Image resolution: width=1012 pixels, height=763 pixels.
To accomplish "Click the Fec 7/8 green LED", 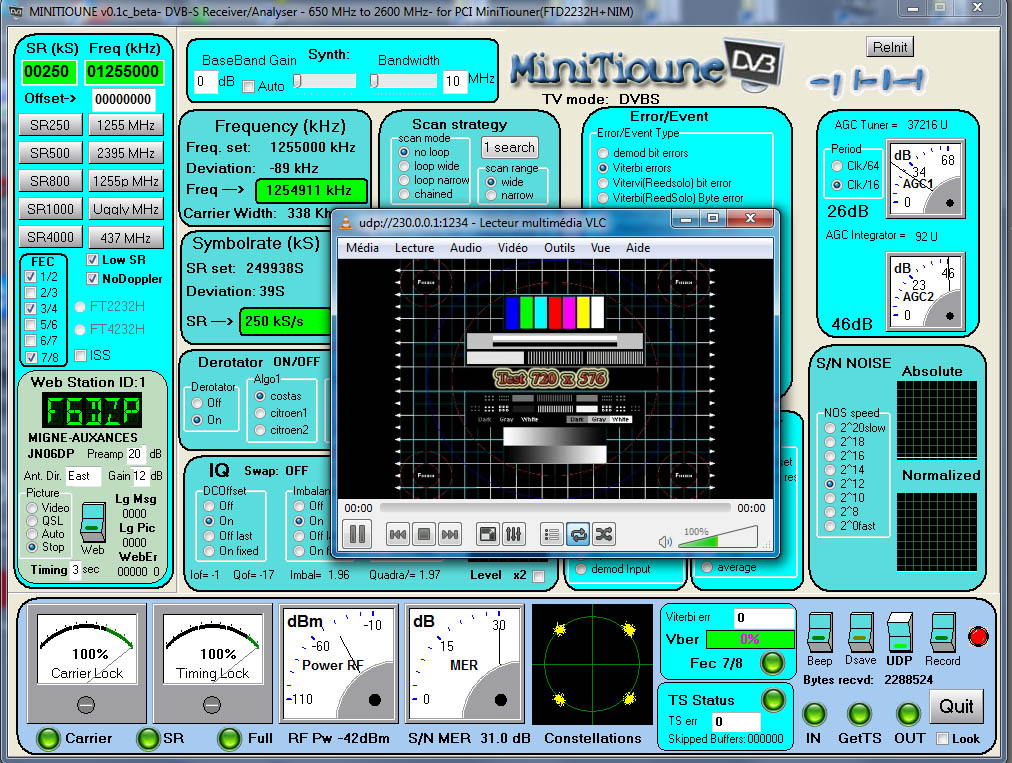I will point(772,663).
